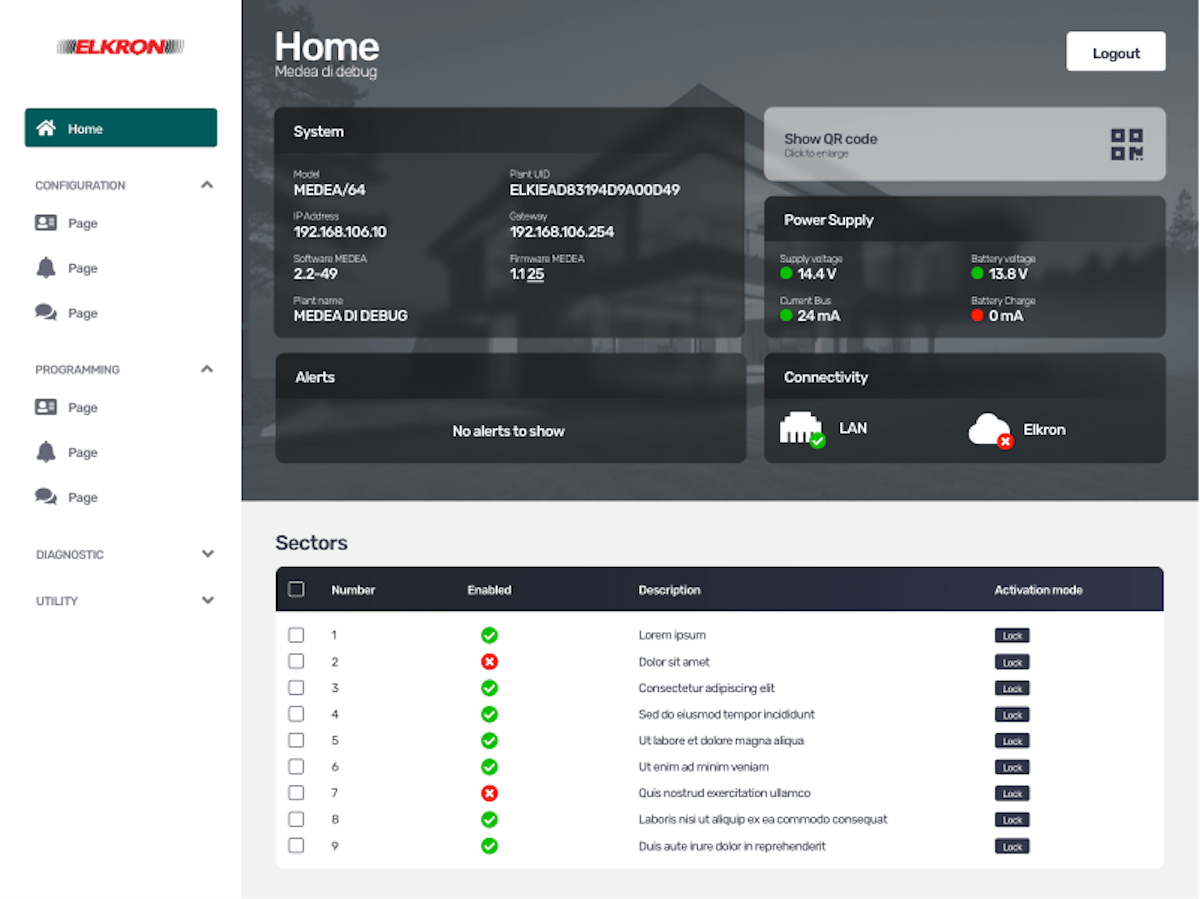This screenshot has height=899, width=1200.
Task: Click the enabled checkmark icon for sector 5
Action: 489,740
